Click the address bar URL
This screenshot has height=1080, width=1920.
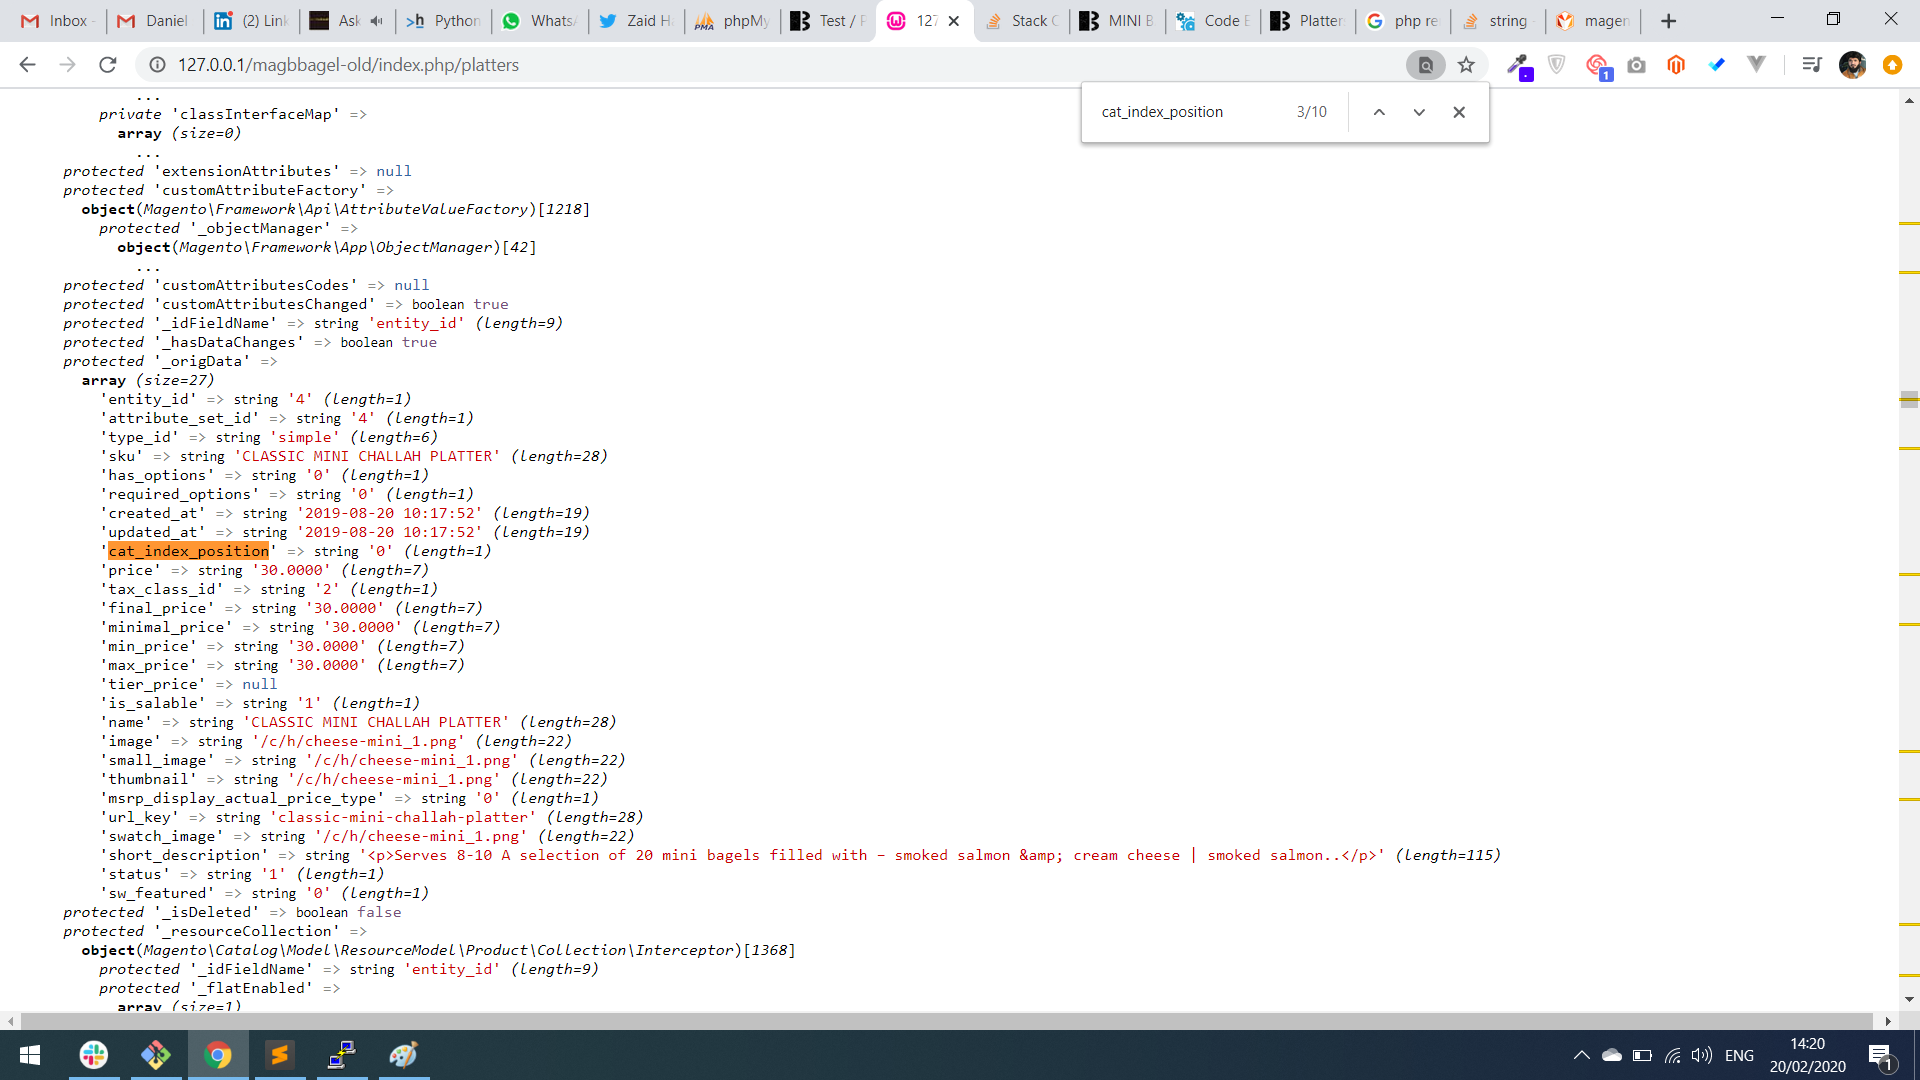coord(348,65)
